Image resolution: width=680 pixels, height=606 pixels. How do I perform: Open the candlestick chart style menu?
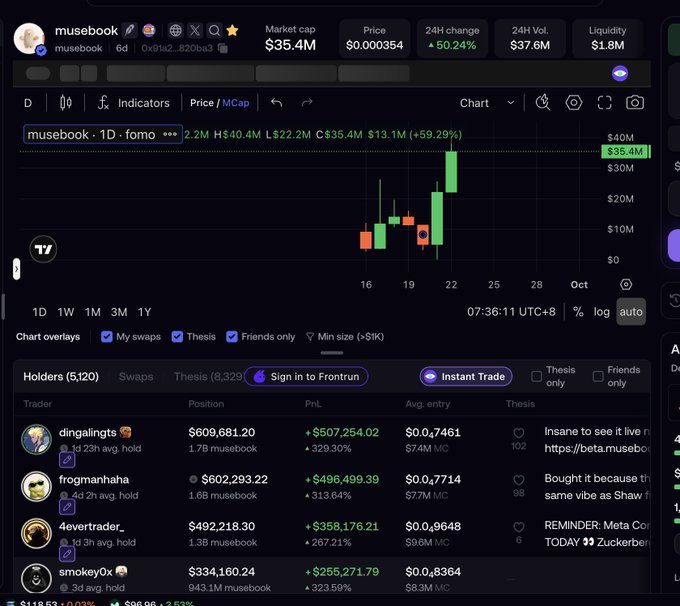[66, 103]
